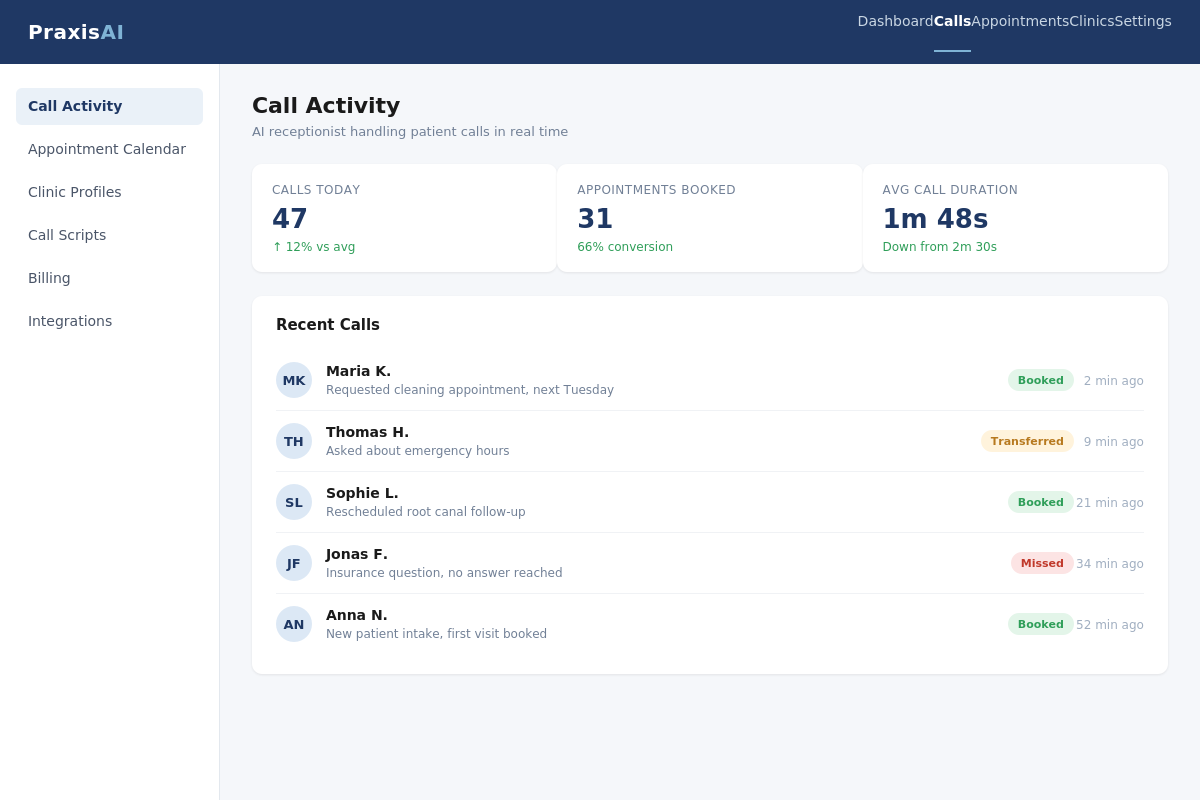The height and width of the screenshot is (800, 1200).
Task: Select Call Activity in the sidebar
Action: tap(109, 106)
